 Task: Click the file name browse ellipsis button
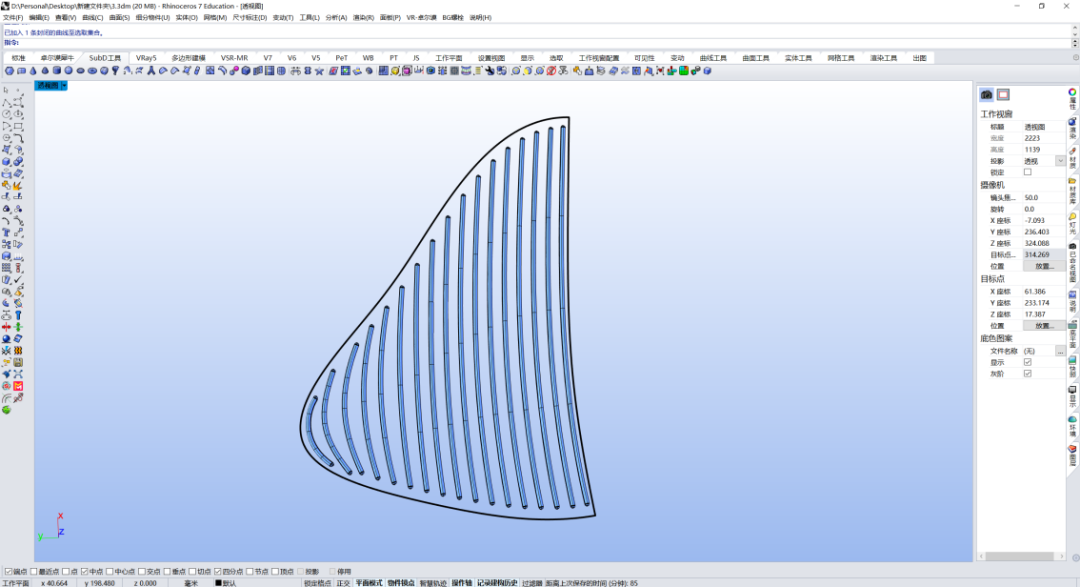[x=1060, y=351]
